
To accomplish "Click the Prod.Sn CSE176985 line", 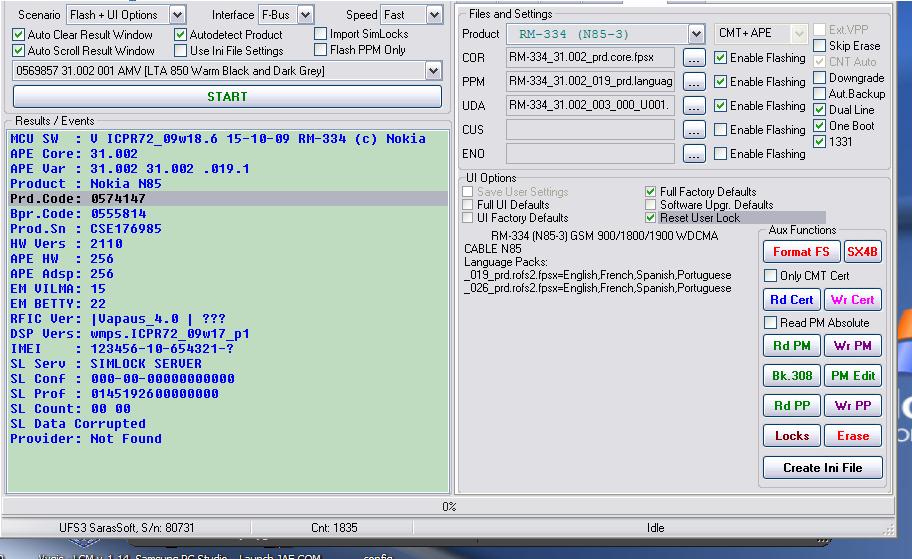I will pos(227,229).
